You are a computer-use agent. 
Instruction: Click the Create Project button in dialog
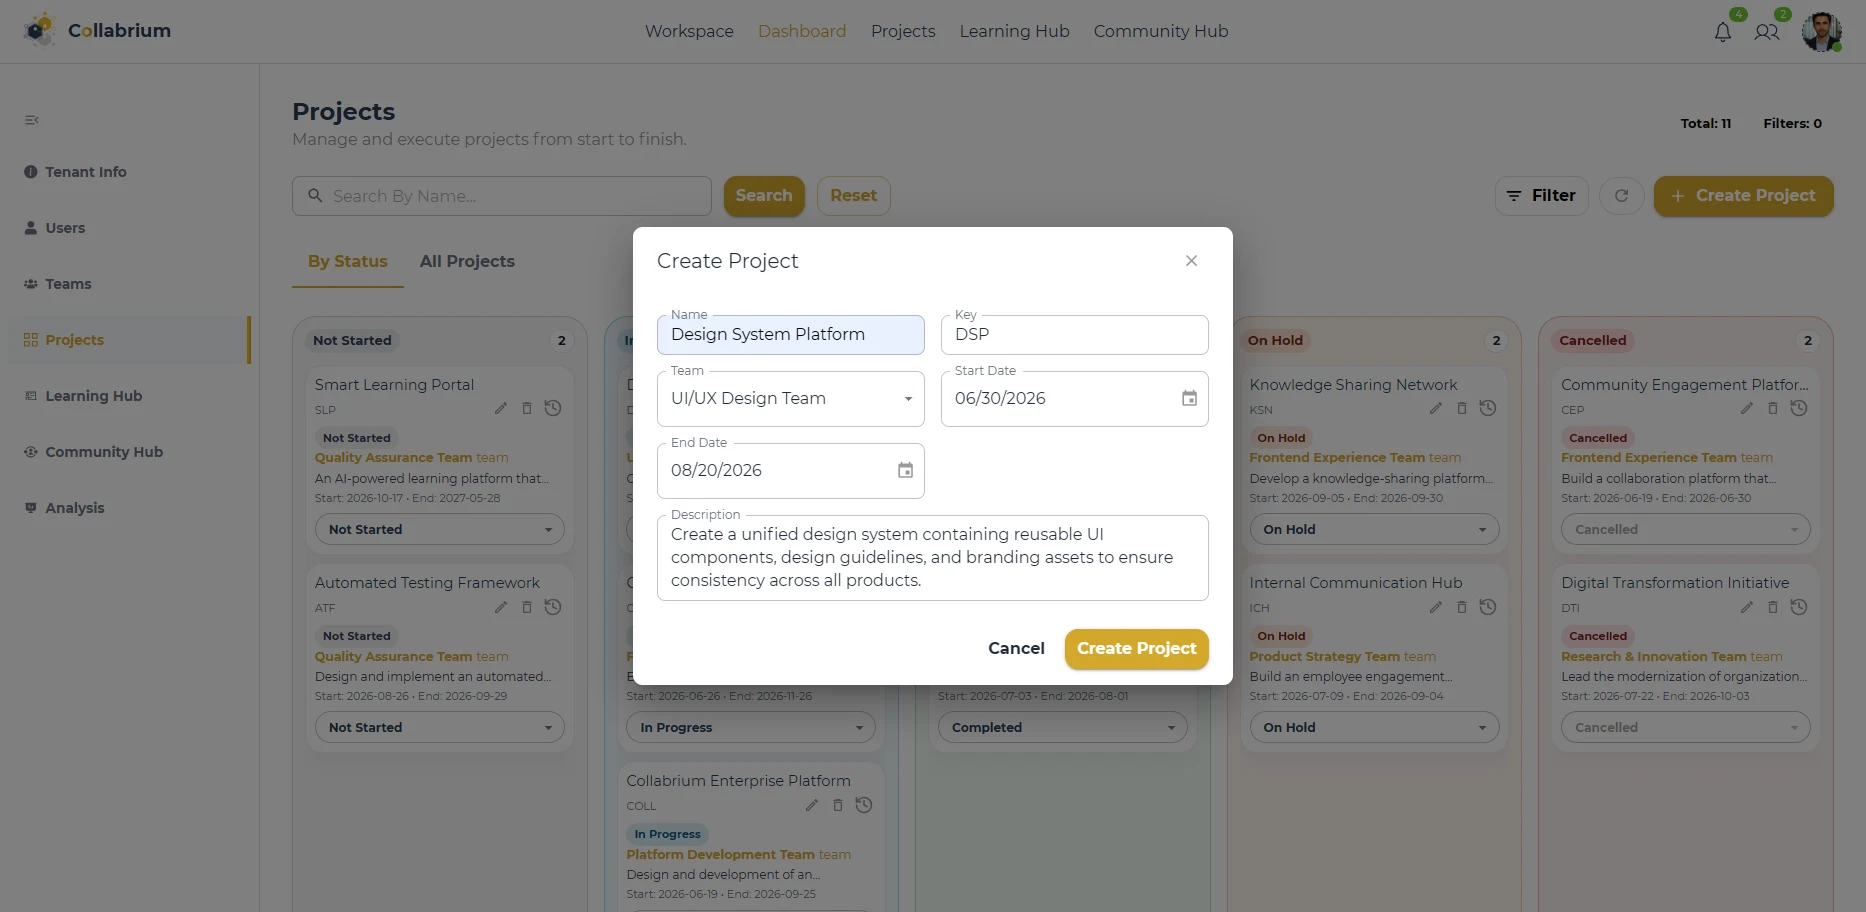point(1136,649)
